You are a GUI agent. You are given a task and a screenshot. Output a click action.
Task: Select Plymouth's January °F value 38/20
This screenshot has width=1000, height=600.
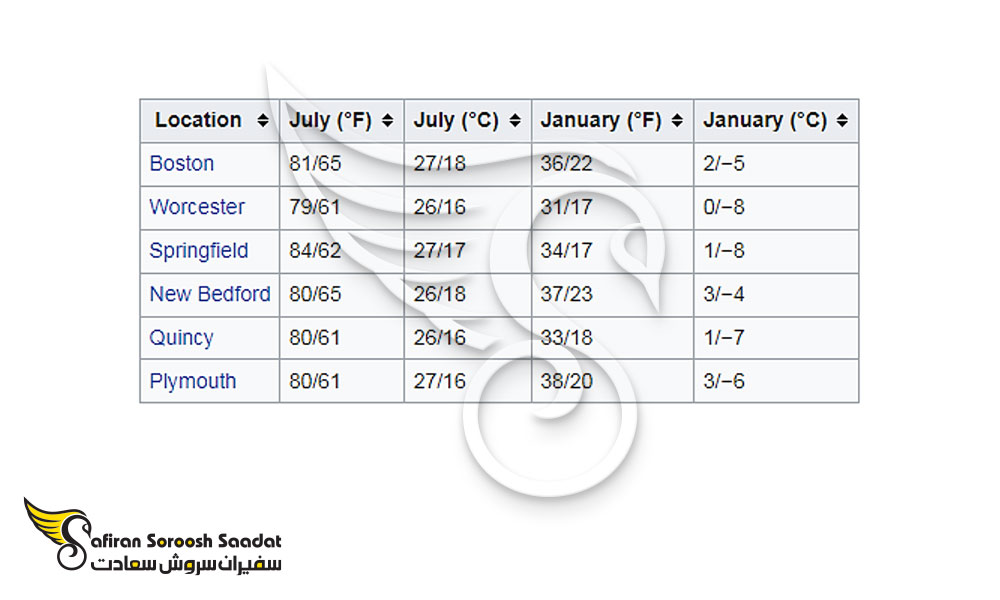566,381
